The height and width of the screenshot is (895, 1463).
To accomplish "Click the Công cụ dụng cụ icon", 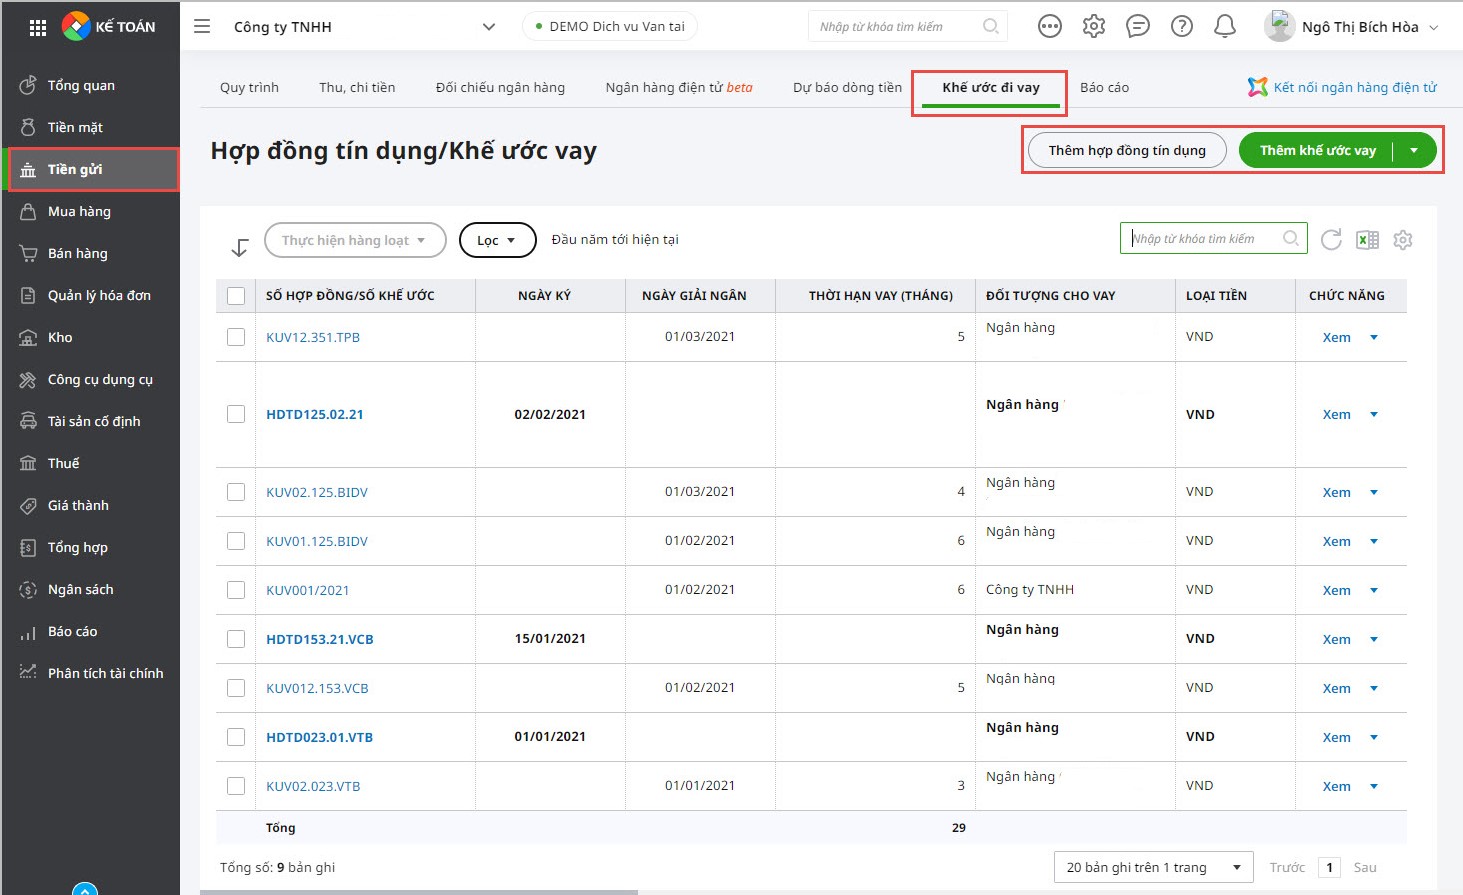I will click(x=28, y=379).
